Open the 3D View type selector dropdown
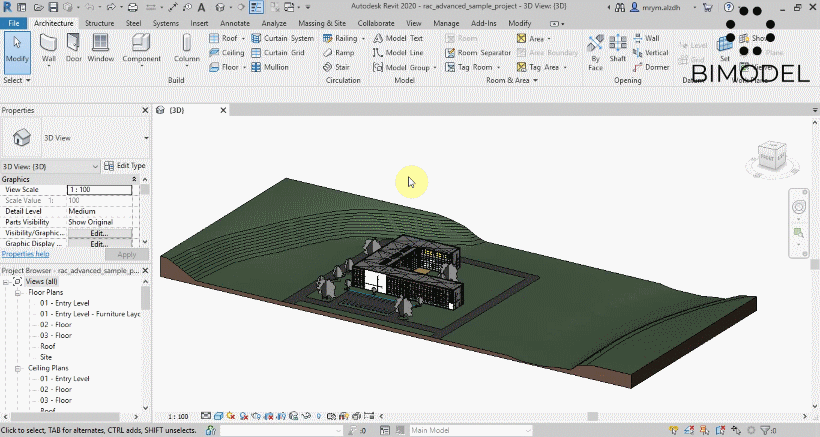The height and width of the screenshot is (437, 820). click(x=146, y=137)
